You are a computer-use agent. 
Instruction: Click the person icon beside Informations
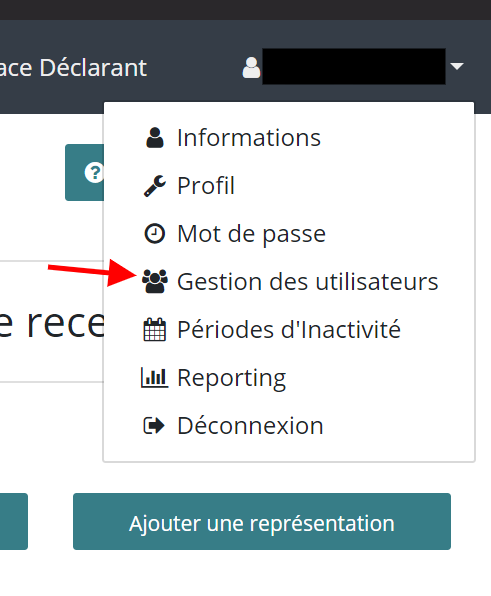click(x=155, y=138)
